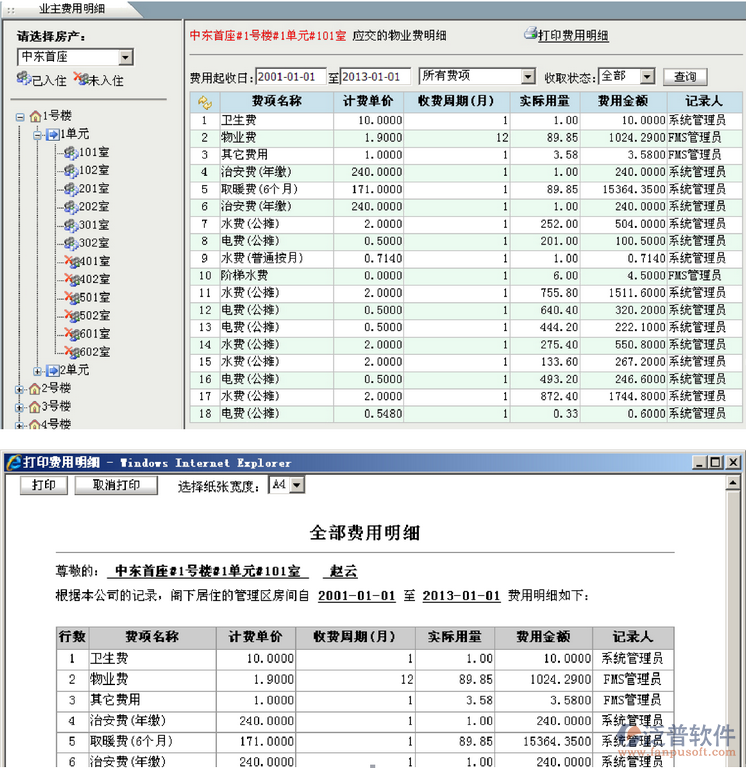This screenshot has width=746, height=768.
Task: Click 取暖费(6个月) in main table
Action: [x=259, y=190]
